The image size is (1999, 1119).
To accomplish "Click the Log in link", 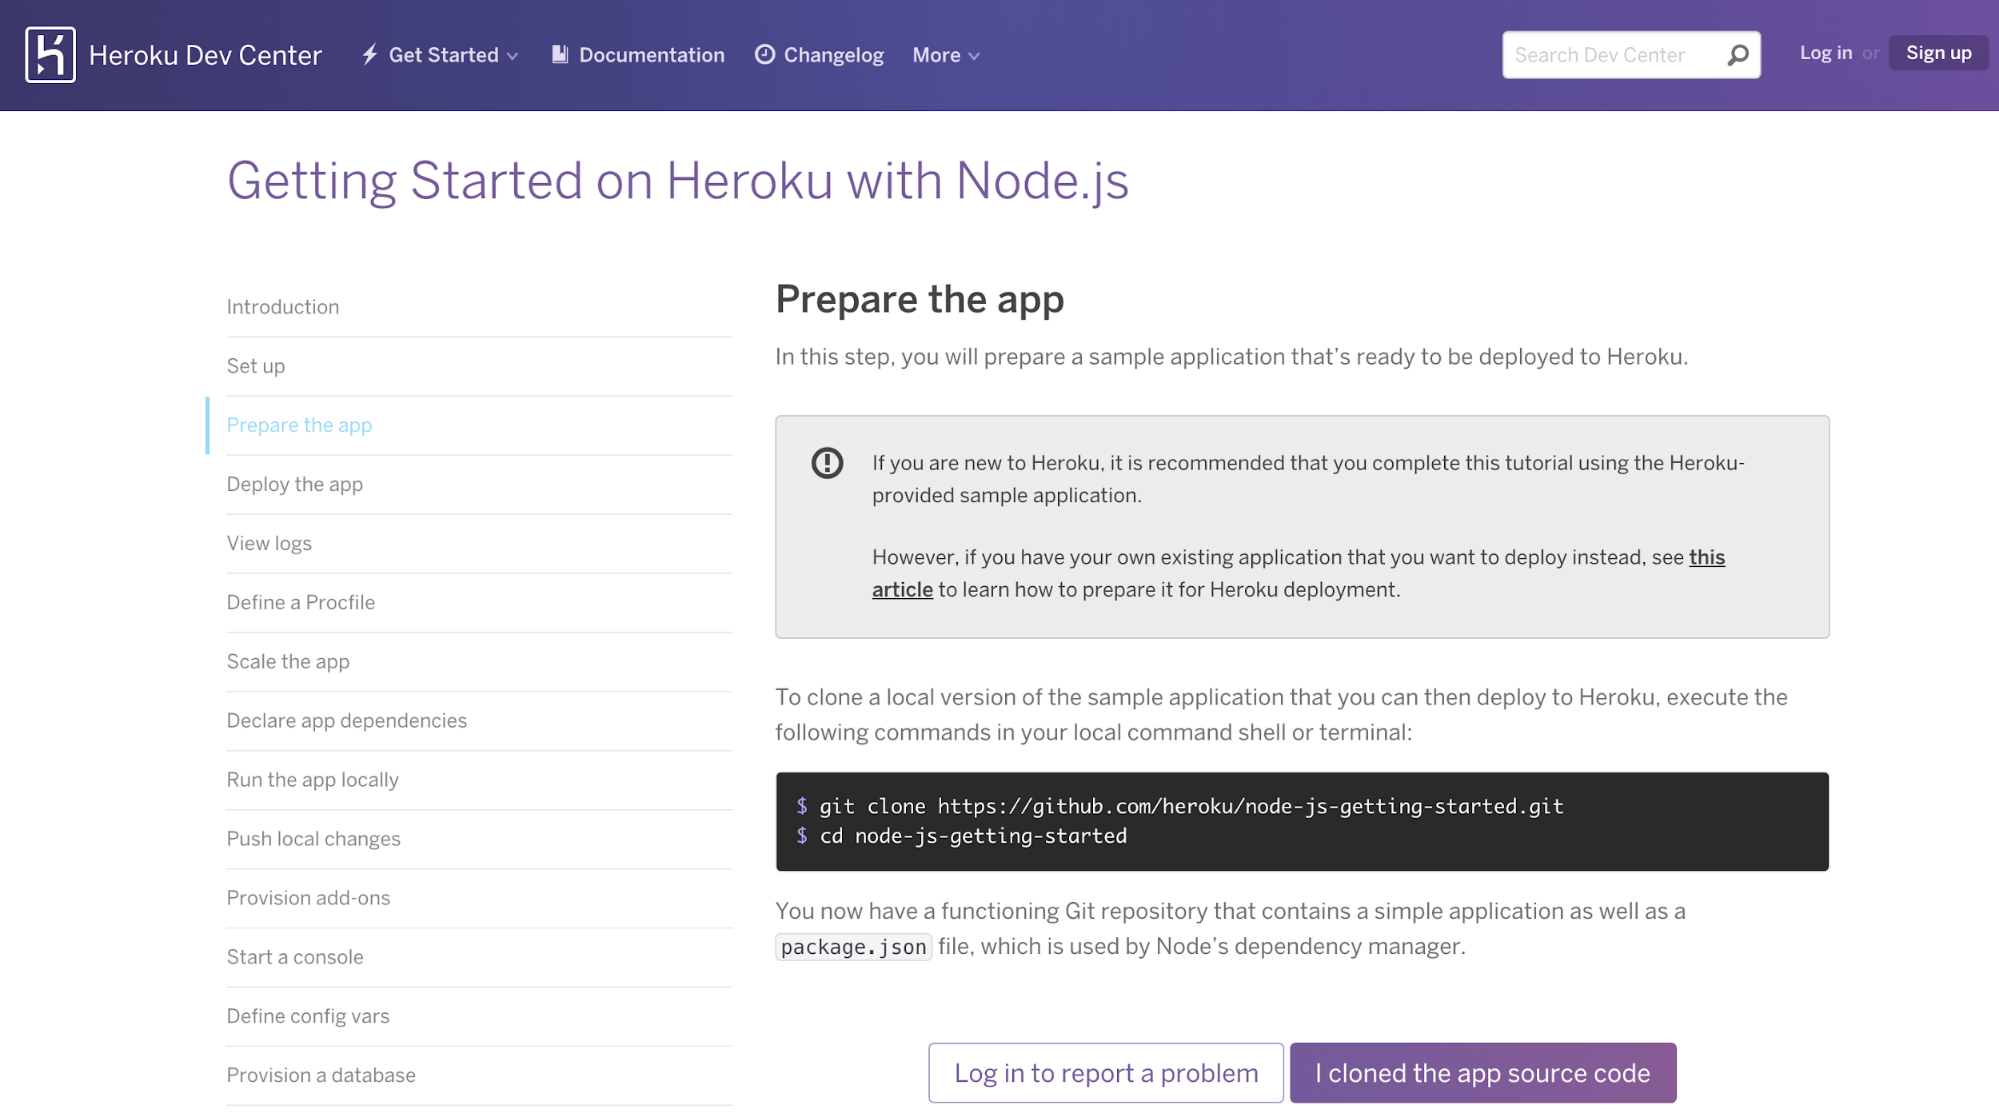I will click(1825, 52).
